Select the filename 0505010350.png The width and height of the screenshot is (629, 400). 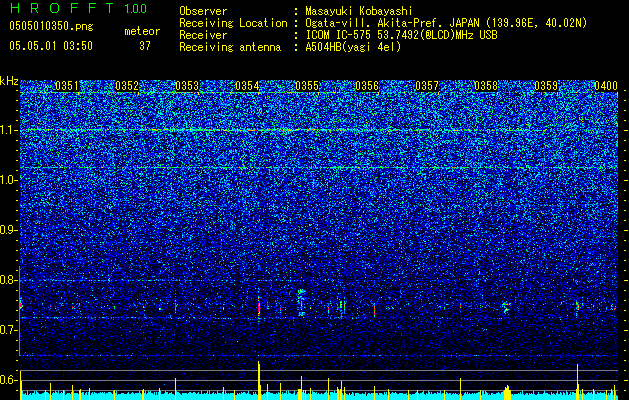(51, 26)
